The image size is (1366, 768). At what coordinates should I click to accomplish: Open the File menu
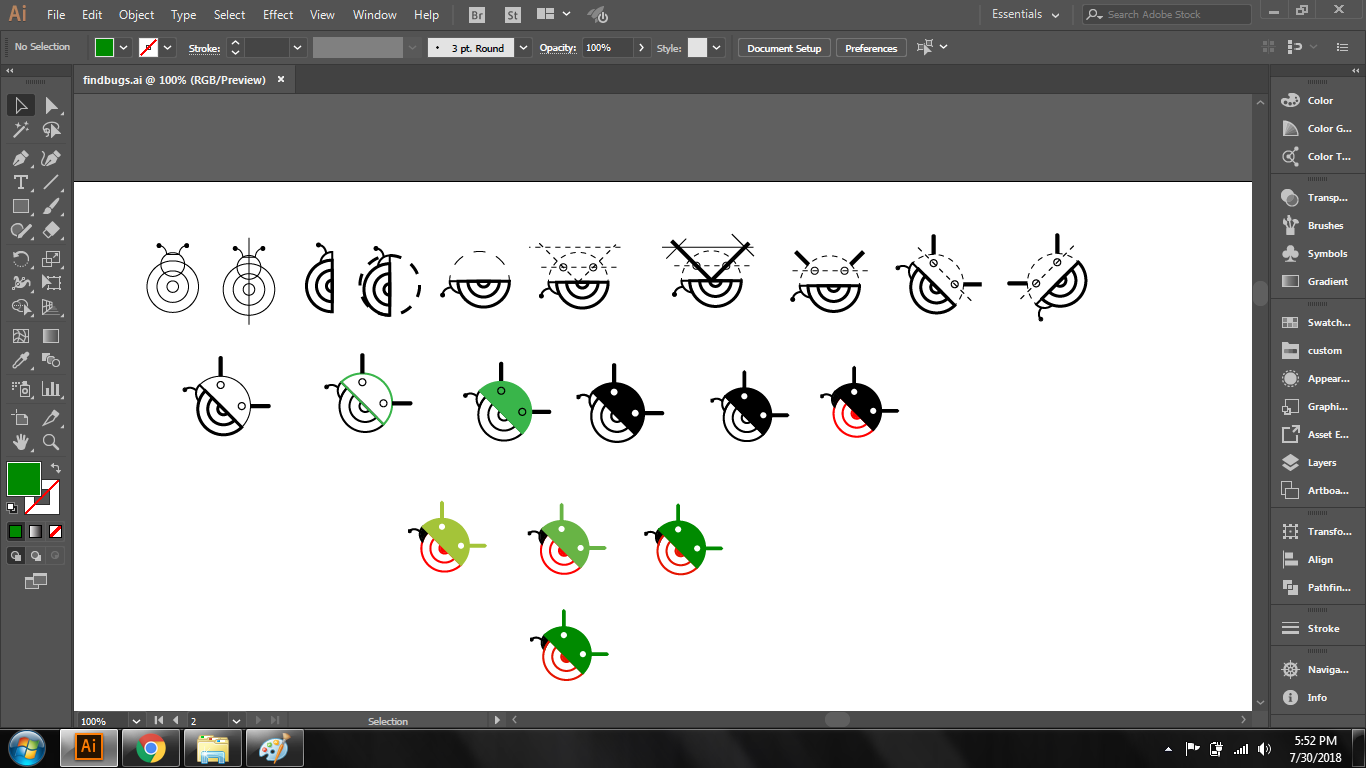point(56,15)
